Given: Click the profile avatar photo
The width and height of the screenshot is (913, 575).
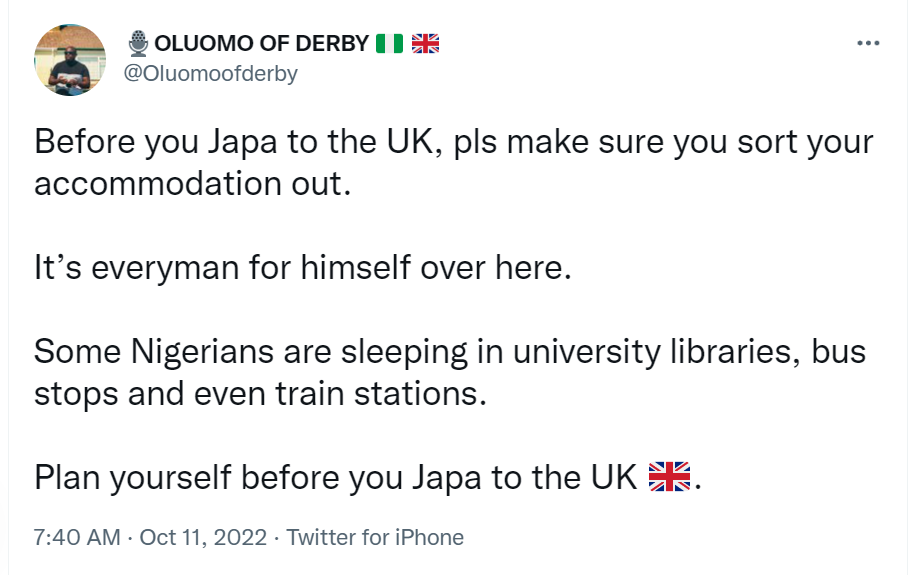Looking at the screenshot, I should (69, 60).
